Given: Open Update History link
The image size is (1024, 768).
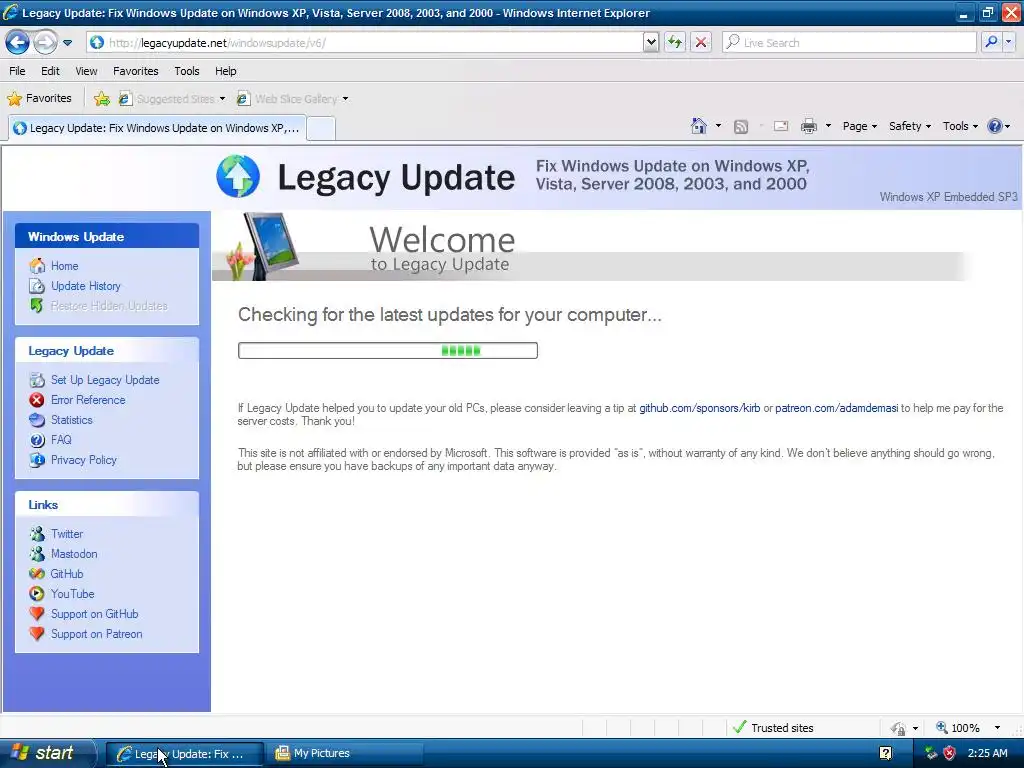Looking at the screenshot, I should (86, 286).
